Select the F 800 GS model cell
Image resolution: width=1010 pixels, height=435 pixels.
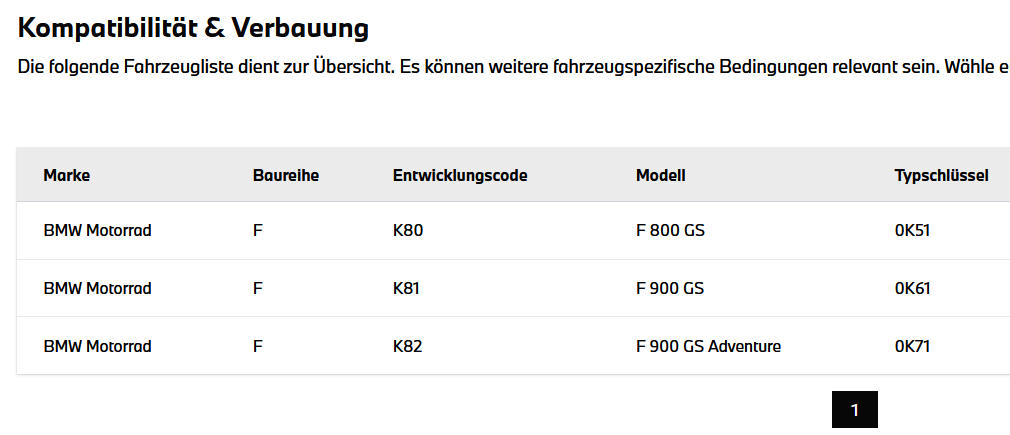coord(671,230)
